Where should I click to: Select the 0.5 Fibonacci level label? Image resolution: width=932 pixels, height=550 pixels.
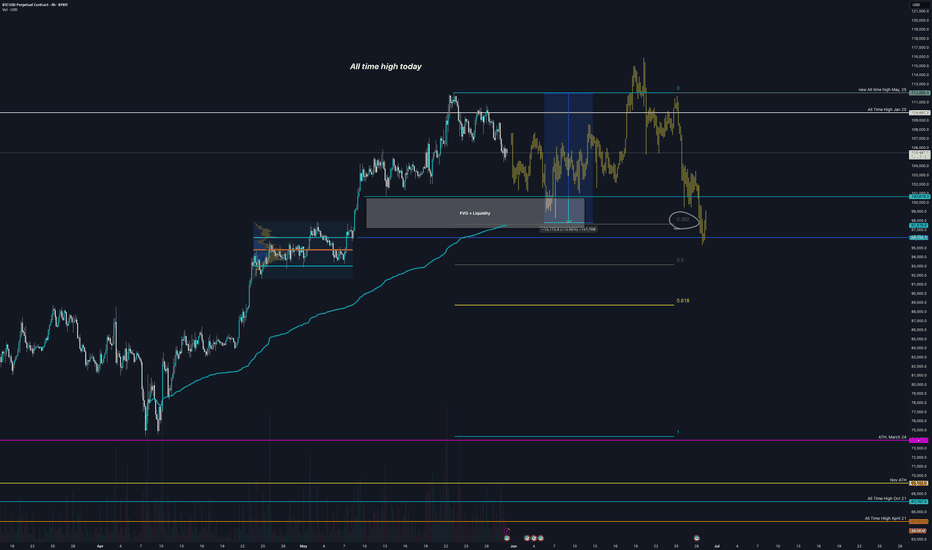pos(680,260)
